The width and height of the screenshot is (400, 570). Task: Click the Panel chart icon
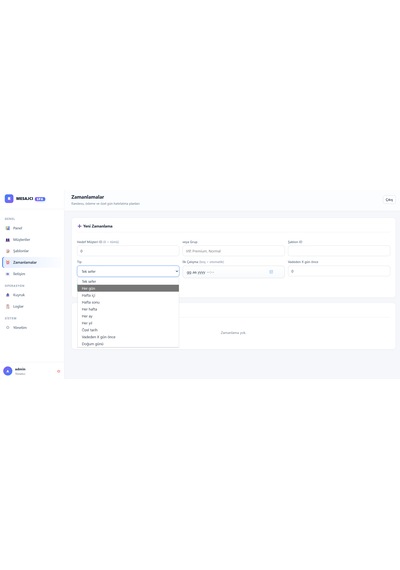[8, 228]
